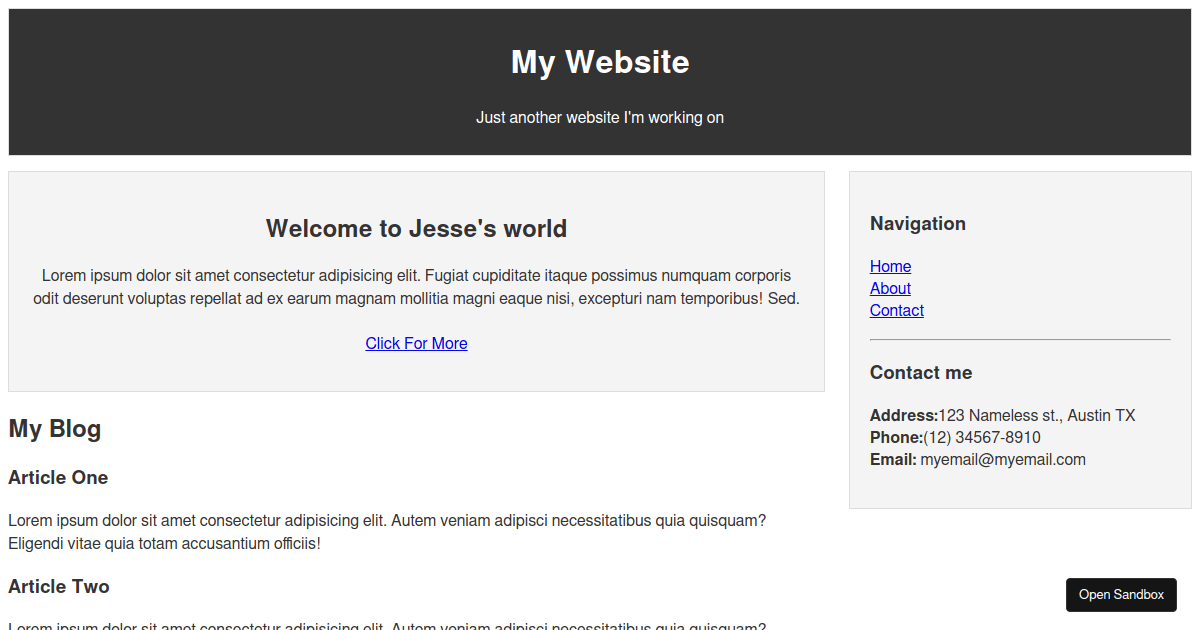Open the Home navigation link
This screenshot has width=1200, height=630.
[890, 266]
